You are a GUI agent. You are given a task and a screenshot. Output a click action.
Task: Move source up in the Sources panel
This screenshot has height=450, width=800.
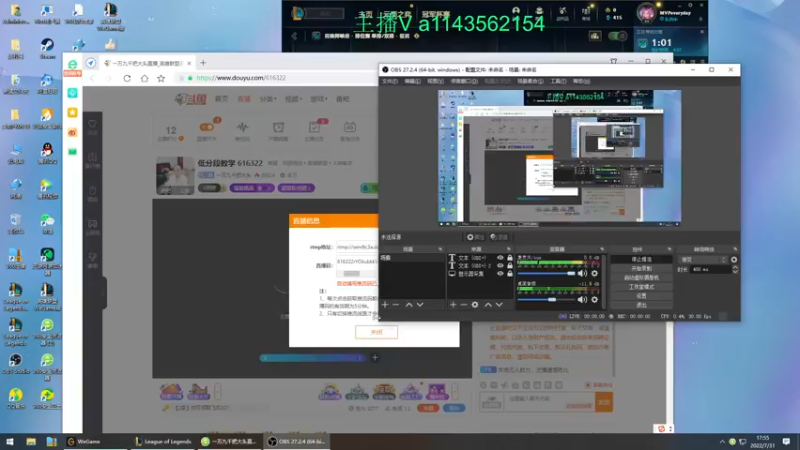pos(488,305)
